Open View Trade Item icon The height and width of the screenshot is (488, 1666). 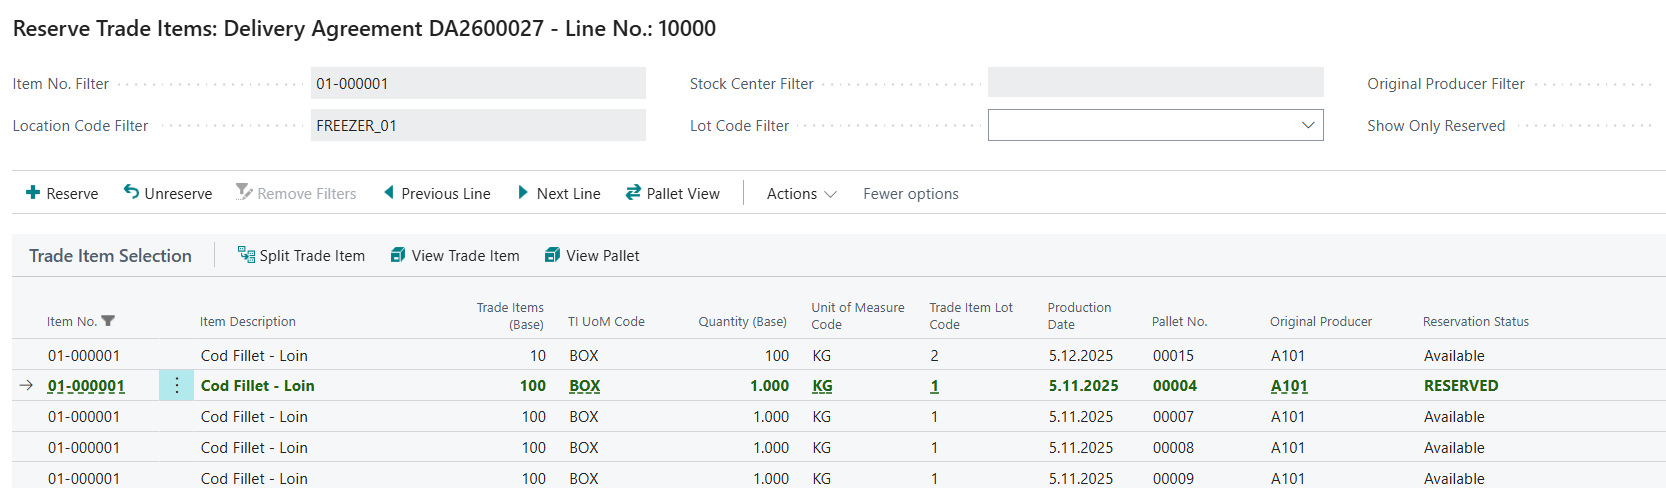click(x=398, y=255)
